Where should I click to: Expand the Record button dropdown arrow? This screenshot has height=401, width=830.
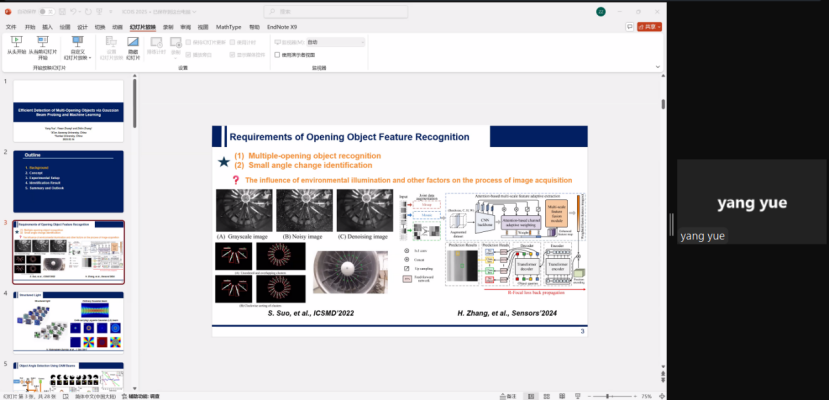(x=176, y=58)
